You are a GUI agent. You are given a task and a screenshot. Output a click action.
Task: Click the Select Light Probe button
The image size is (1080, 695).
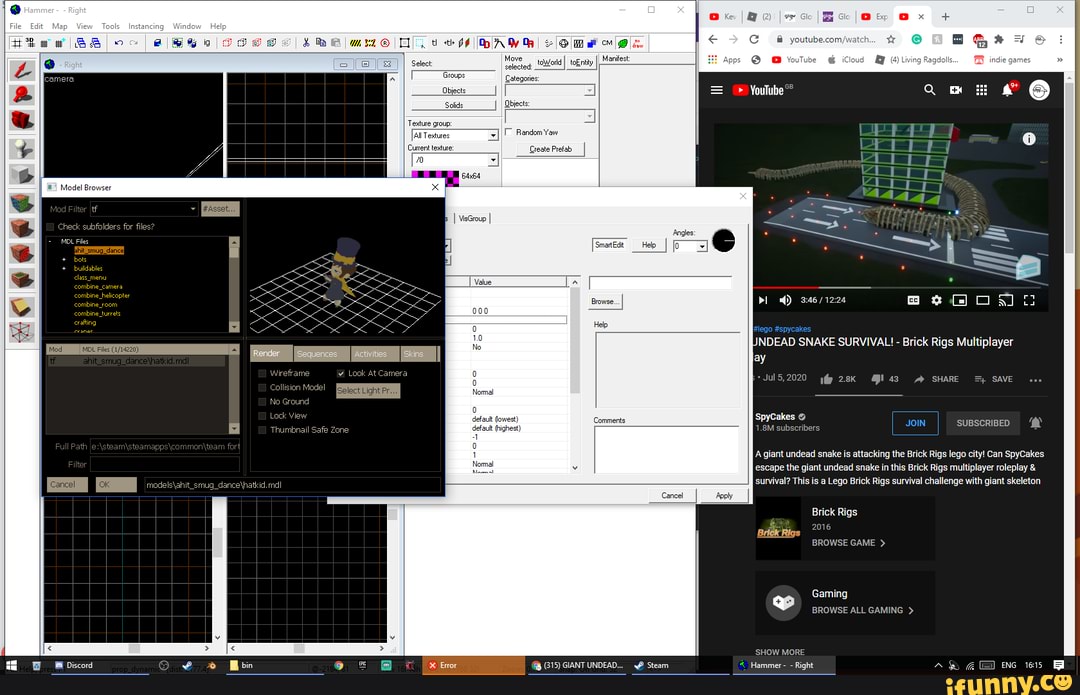367,391
